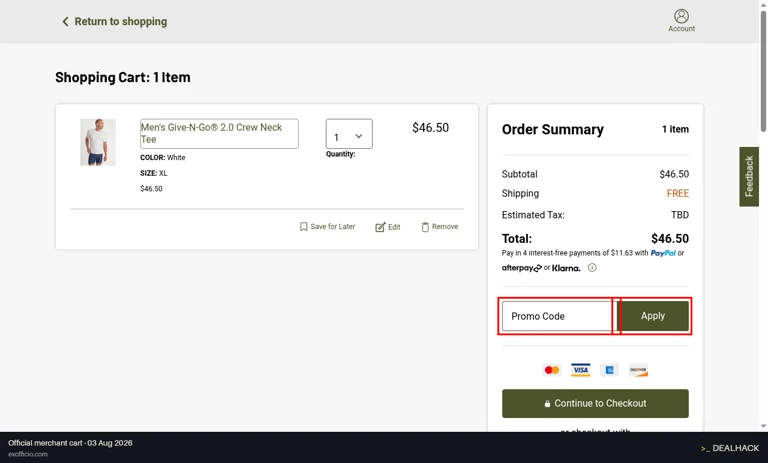Click the Discover card icon
This screenshot has width=768, height=463.
[x=638, y=370]
